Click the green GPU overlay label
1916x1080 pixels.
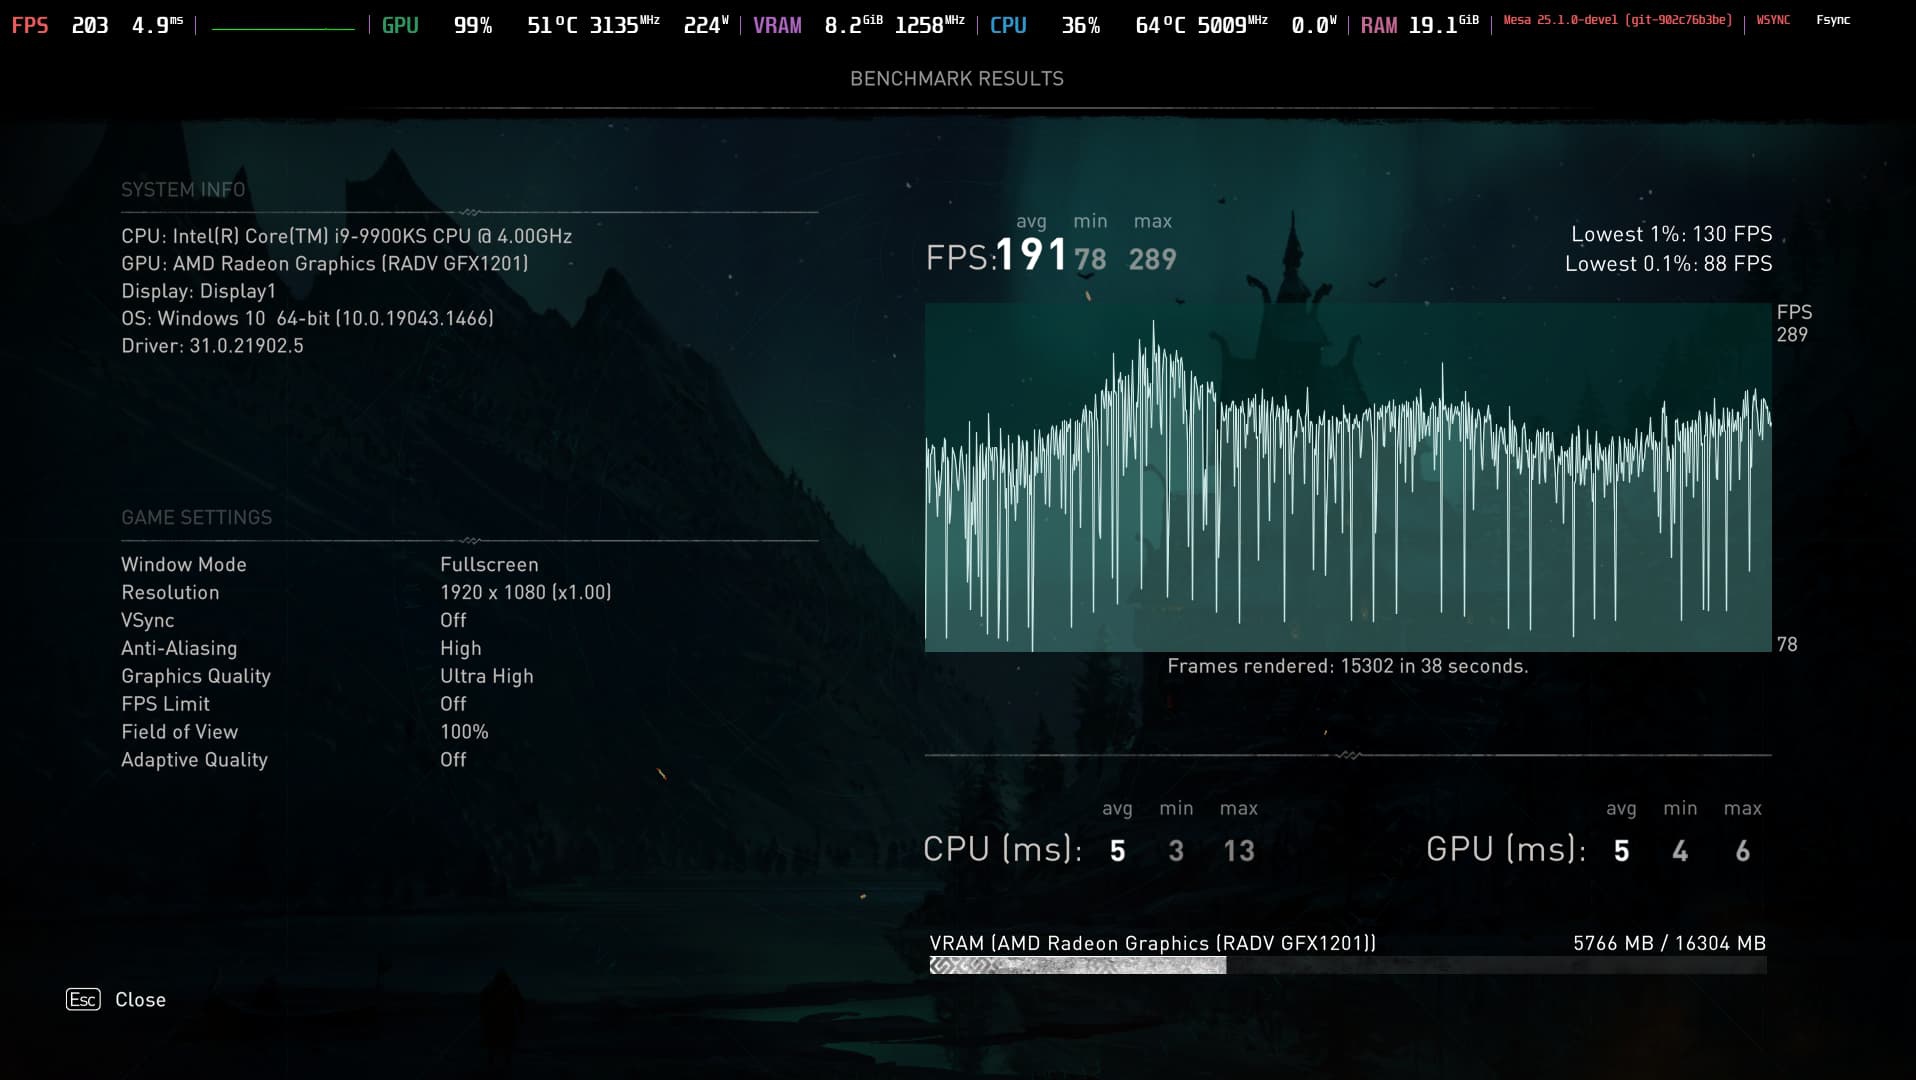[400, 25]
